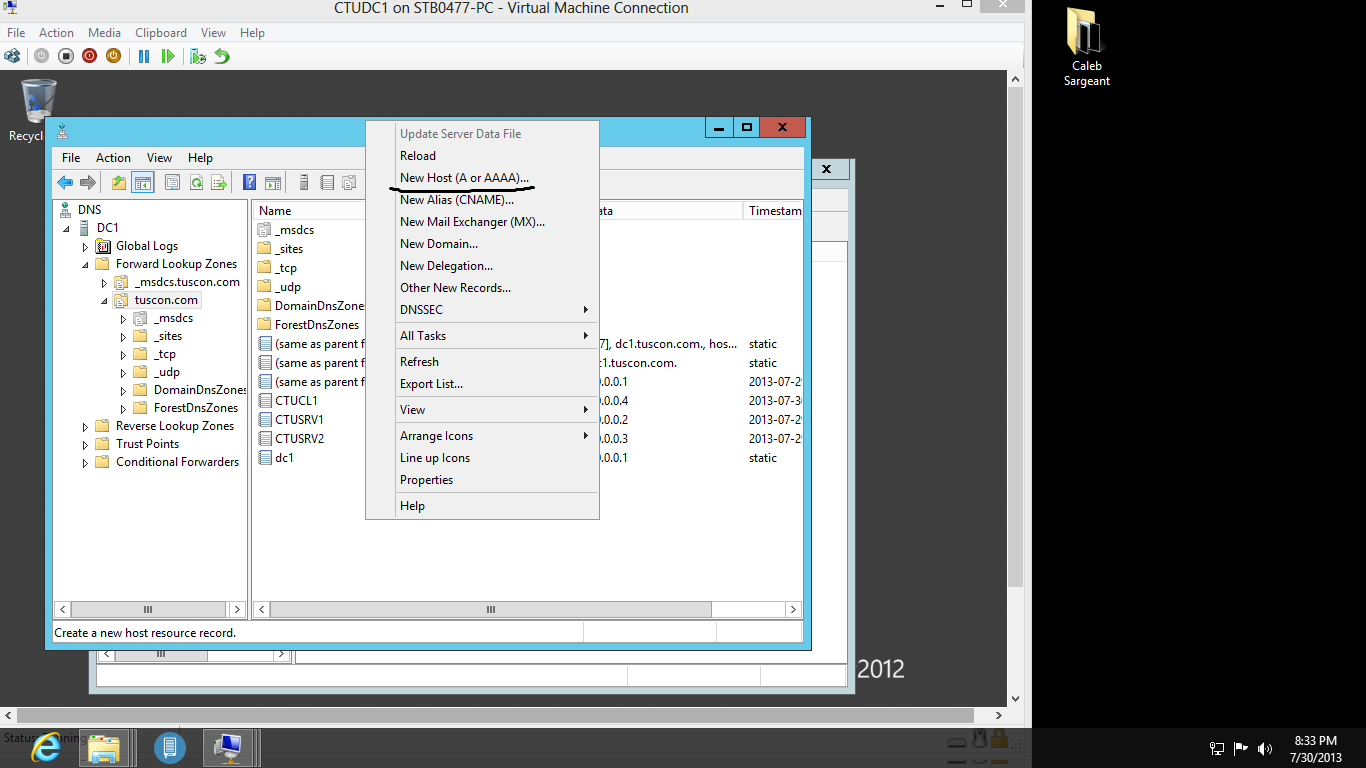The image size is (1366, 768).
Task: Choose Export List from the context menu
Action: [482, 384]
